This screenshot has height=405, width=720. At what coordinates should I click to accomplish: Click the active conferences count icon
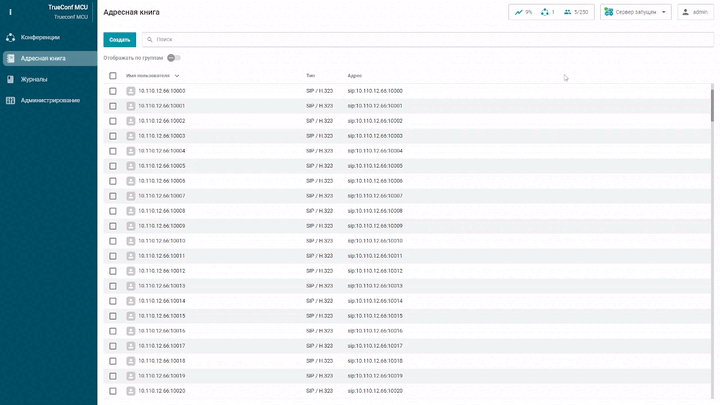tap(545, 12)
